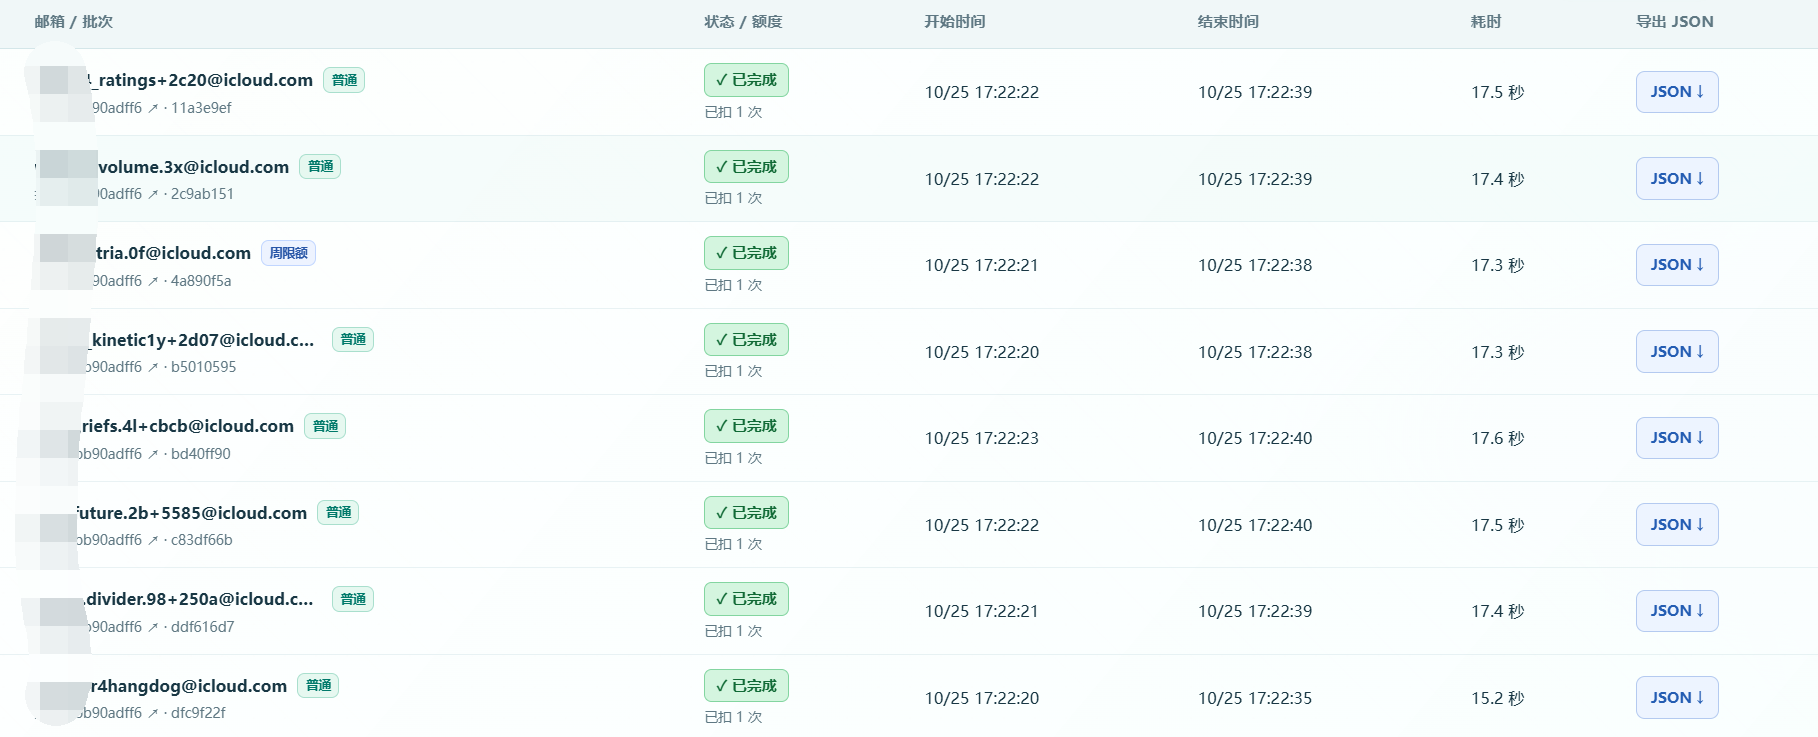
Task: Click the 耗时 column header
Action: tap(1486, 22)
